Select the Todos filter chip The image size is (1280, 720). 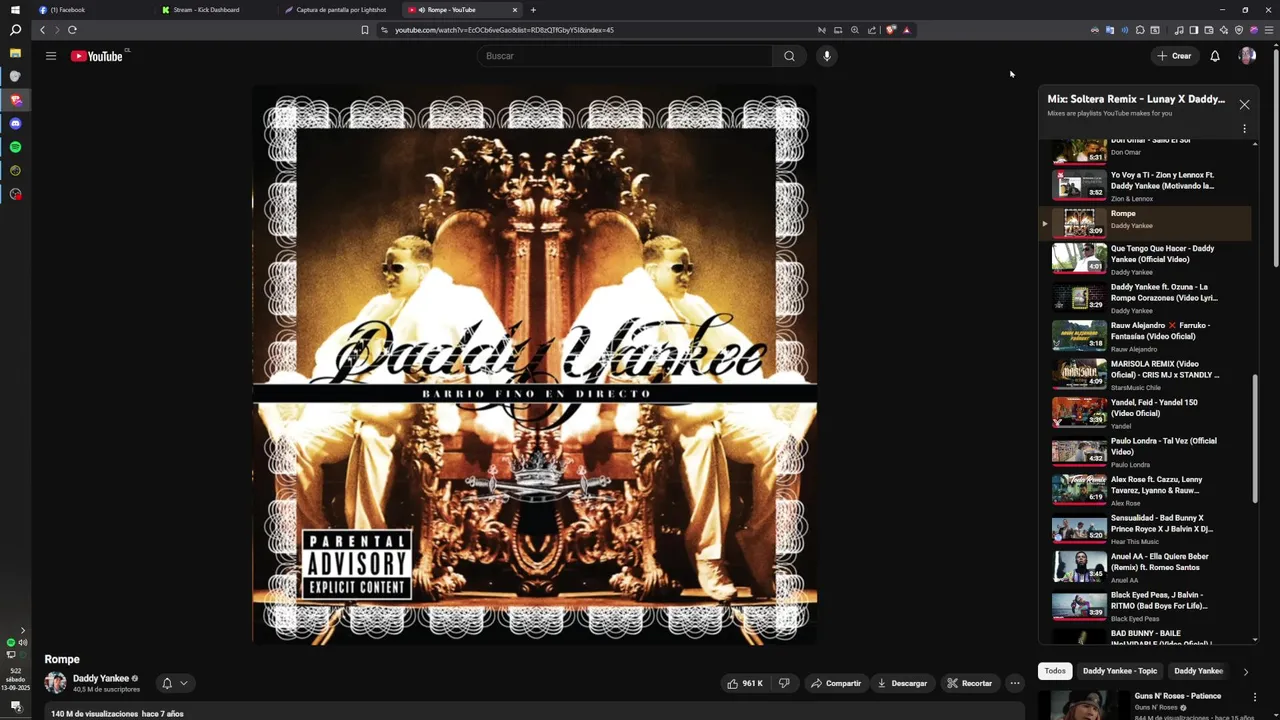(x=1055, y=671)
